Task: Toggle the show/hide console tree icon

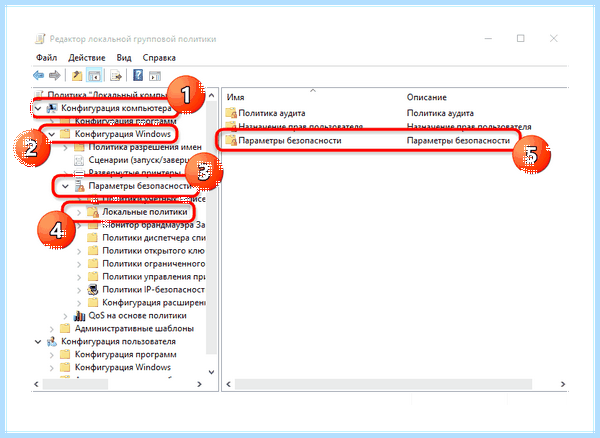Action: pyautogui.click(x=94, y=75)
